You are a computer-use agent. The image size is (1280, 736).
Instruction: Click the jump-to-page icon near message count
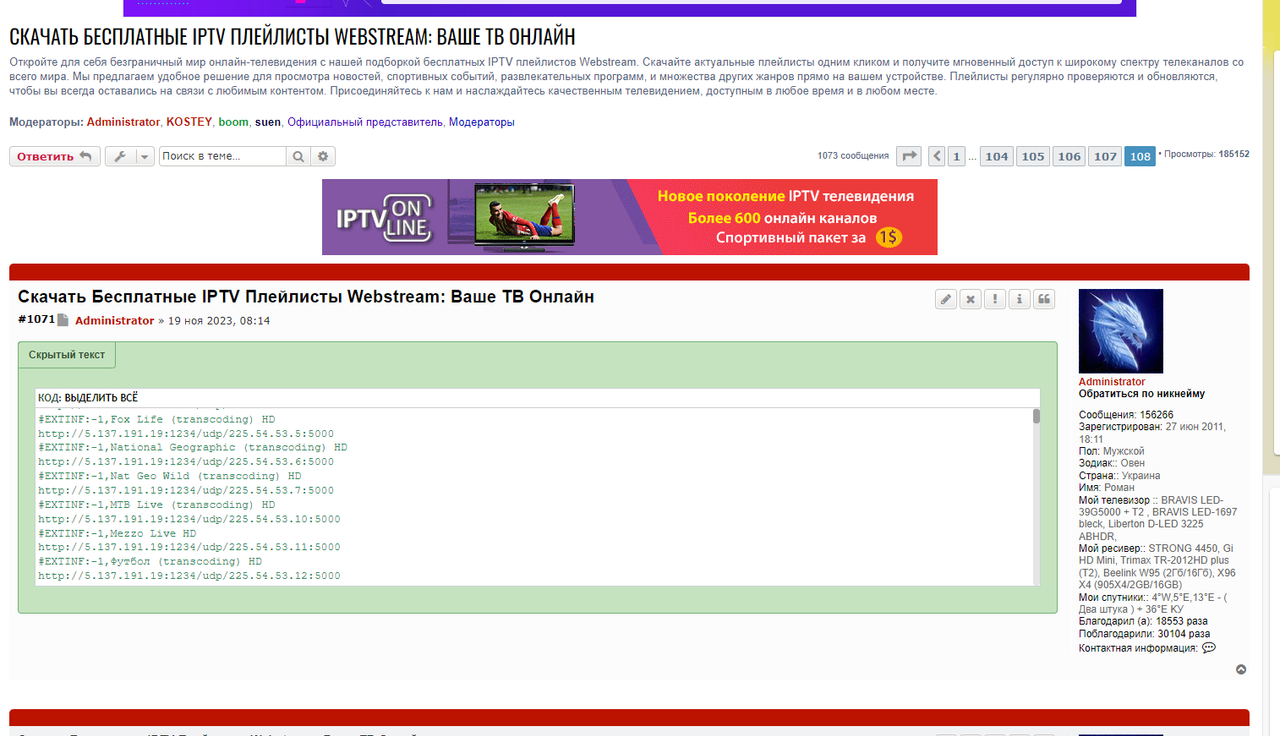coord(908,156)
